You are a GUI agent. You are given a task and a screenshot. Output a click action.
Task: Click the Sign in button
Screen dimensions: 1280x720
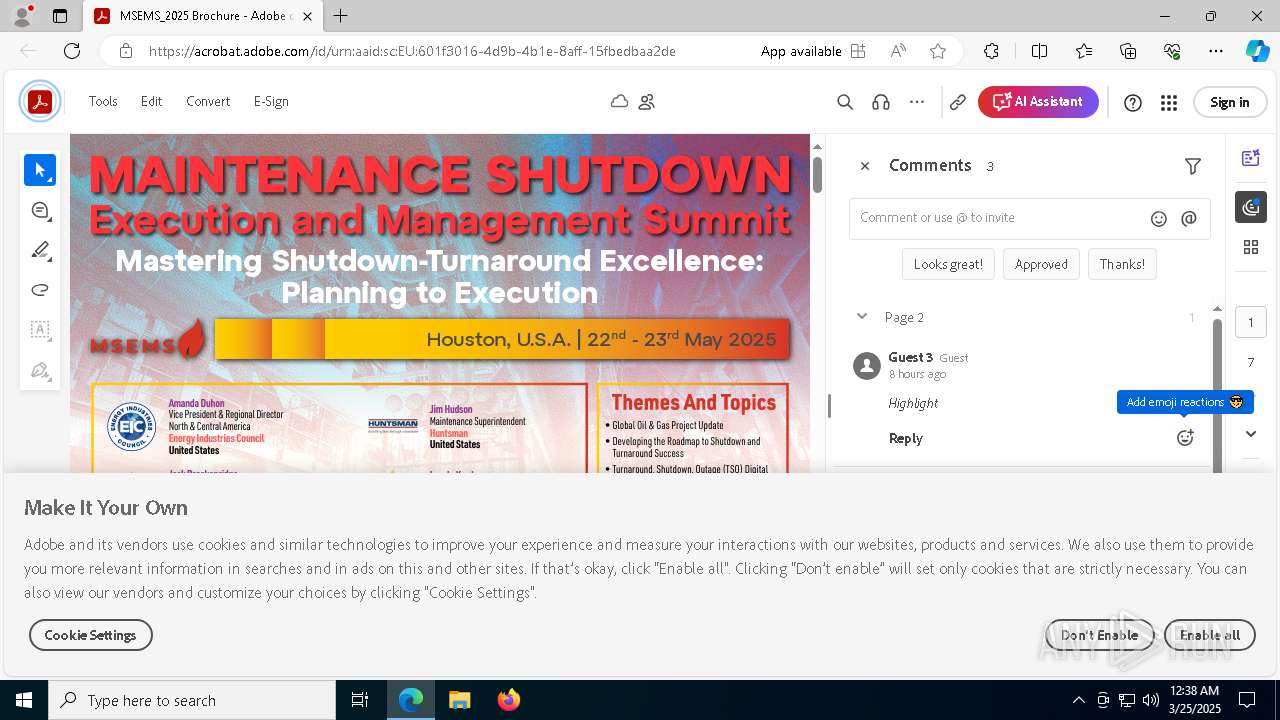pyautogui.click(x=1229, y=102)
